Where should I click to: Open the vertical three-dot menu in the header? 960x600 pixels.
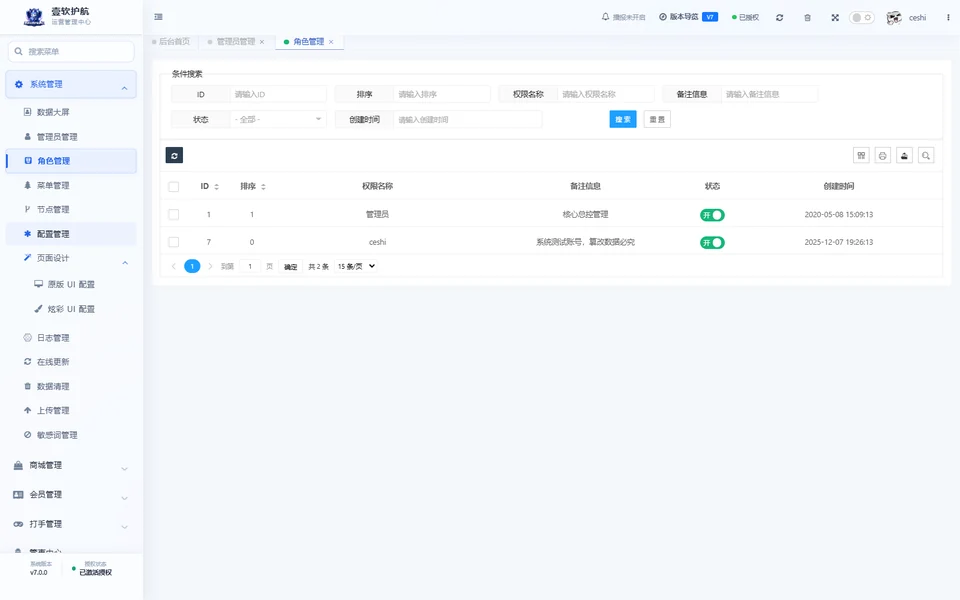point(948,18)
